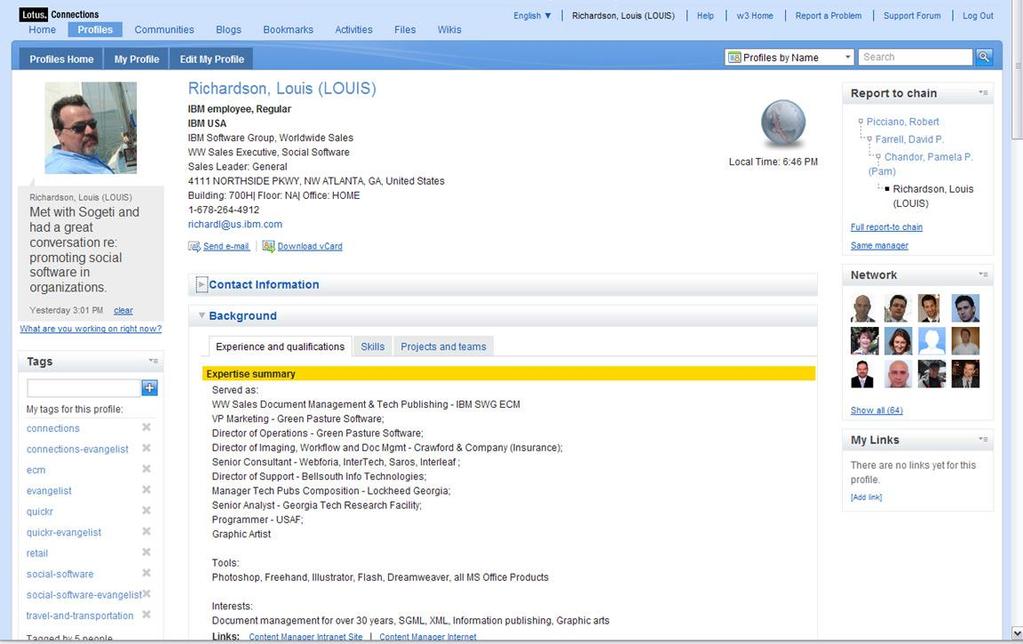Click 'What are you working on right now?'

[91, 329]
